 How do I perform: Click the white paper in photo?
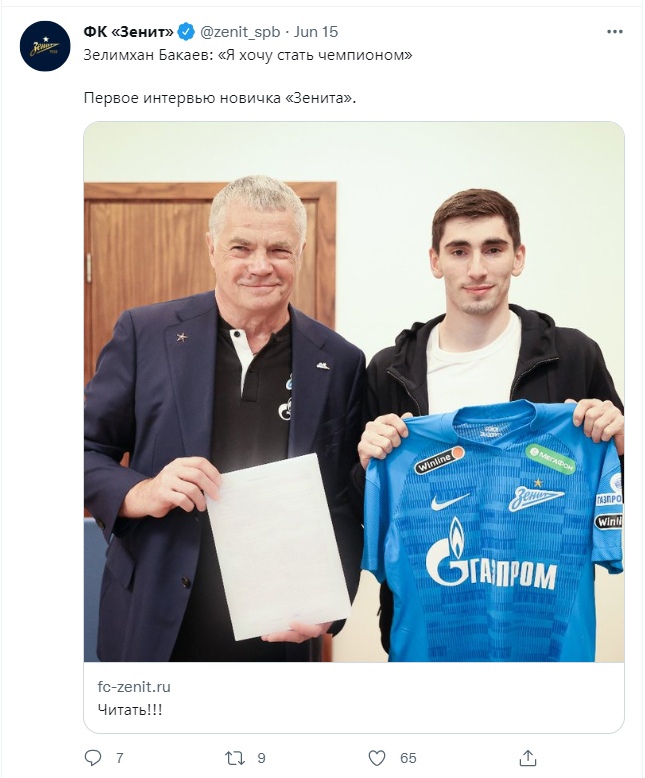click(278, 546)
